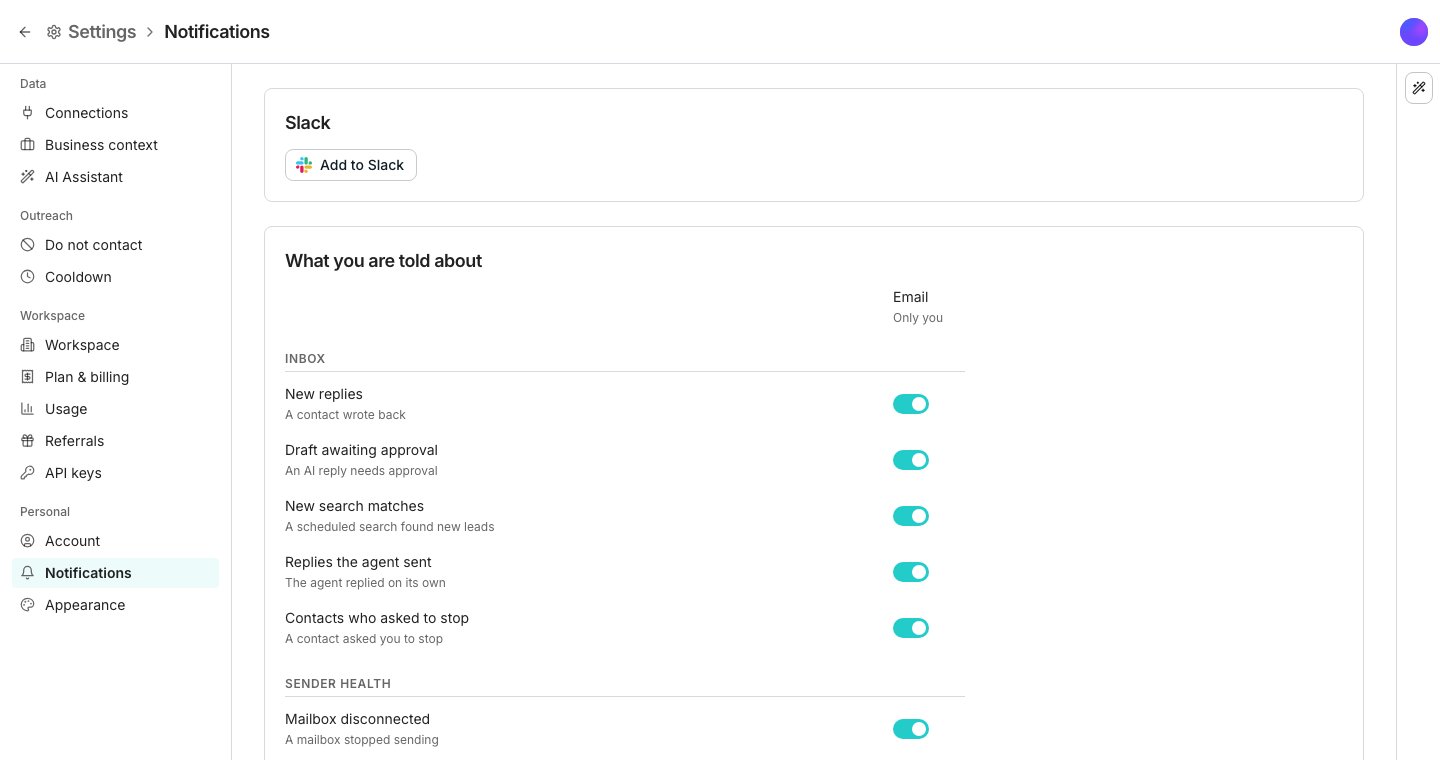Click the Workspace building icon
The image size is (1440, 760).
point(28,345)
